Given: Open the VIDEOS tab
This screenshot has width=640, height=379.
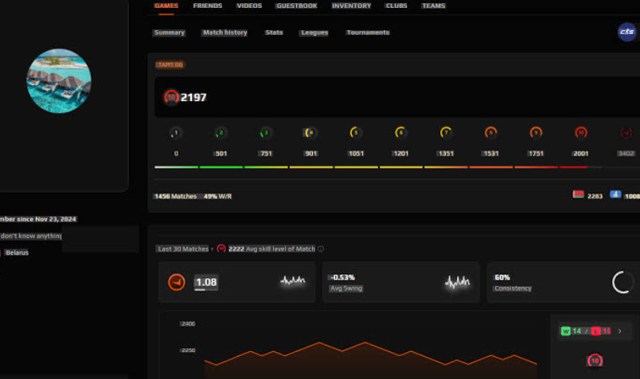Looking at the screenshot, I should click(x=249, y=6).
